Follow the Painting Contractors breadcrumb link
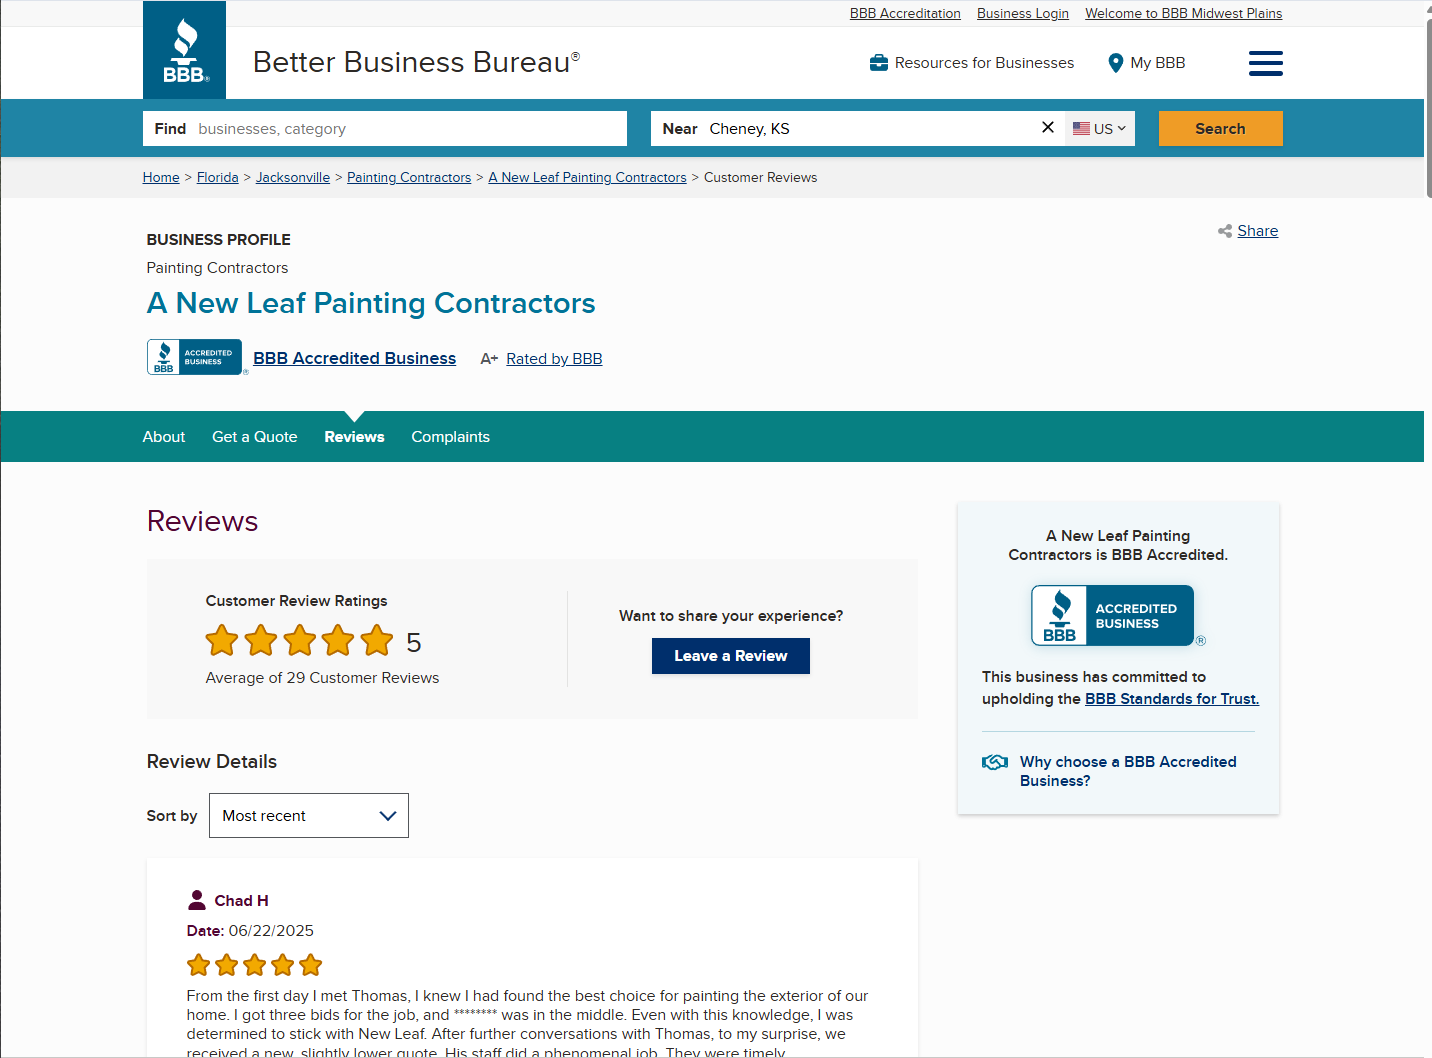This screenshot has width=1432, height=1058. (408, 178)
